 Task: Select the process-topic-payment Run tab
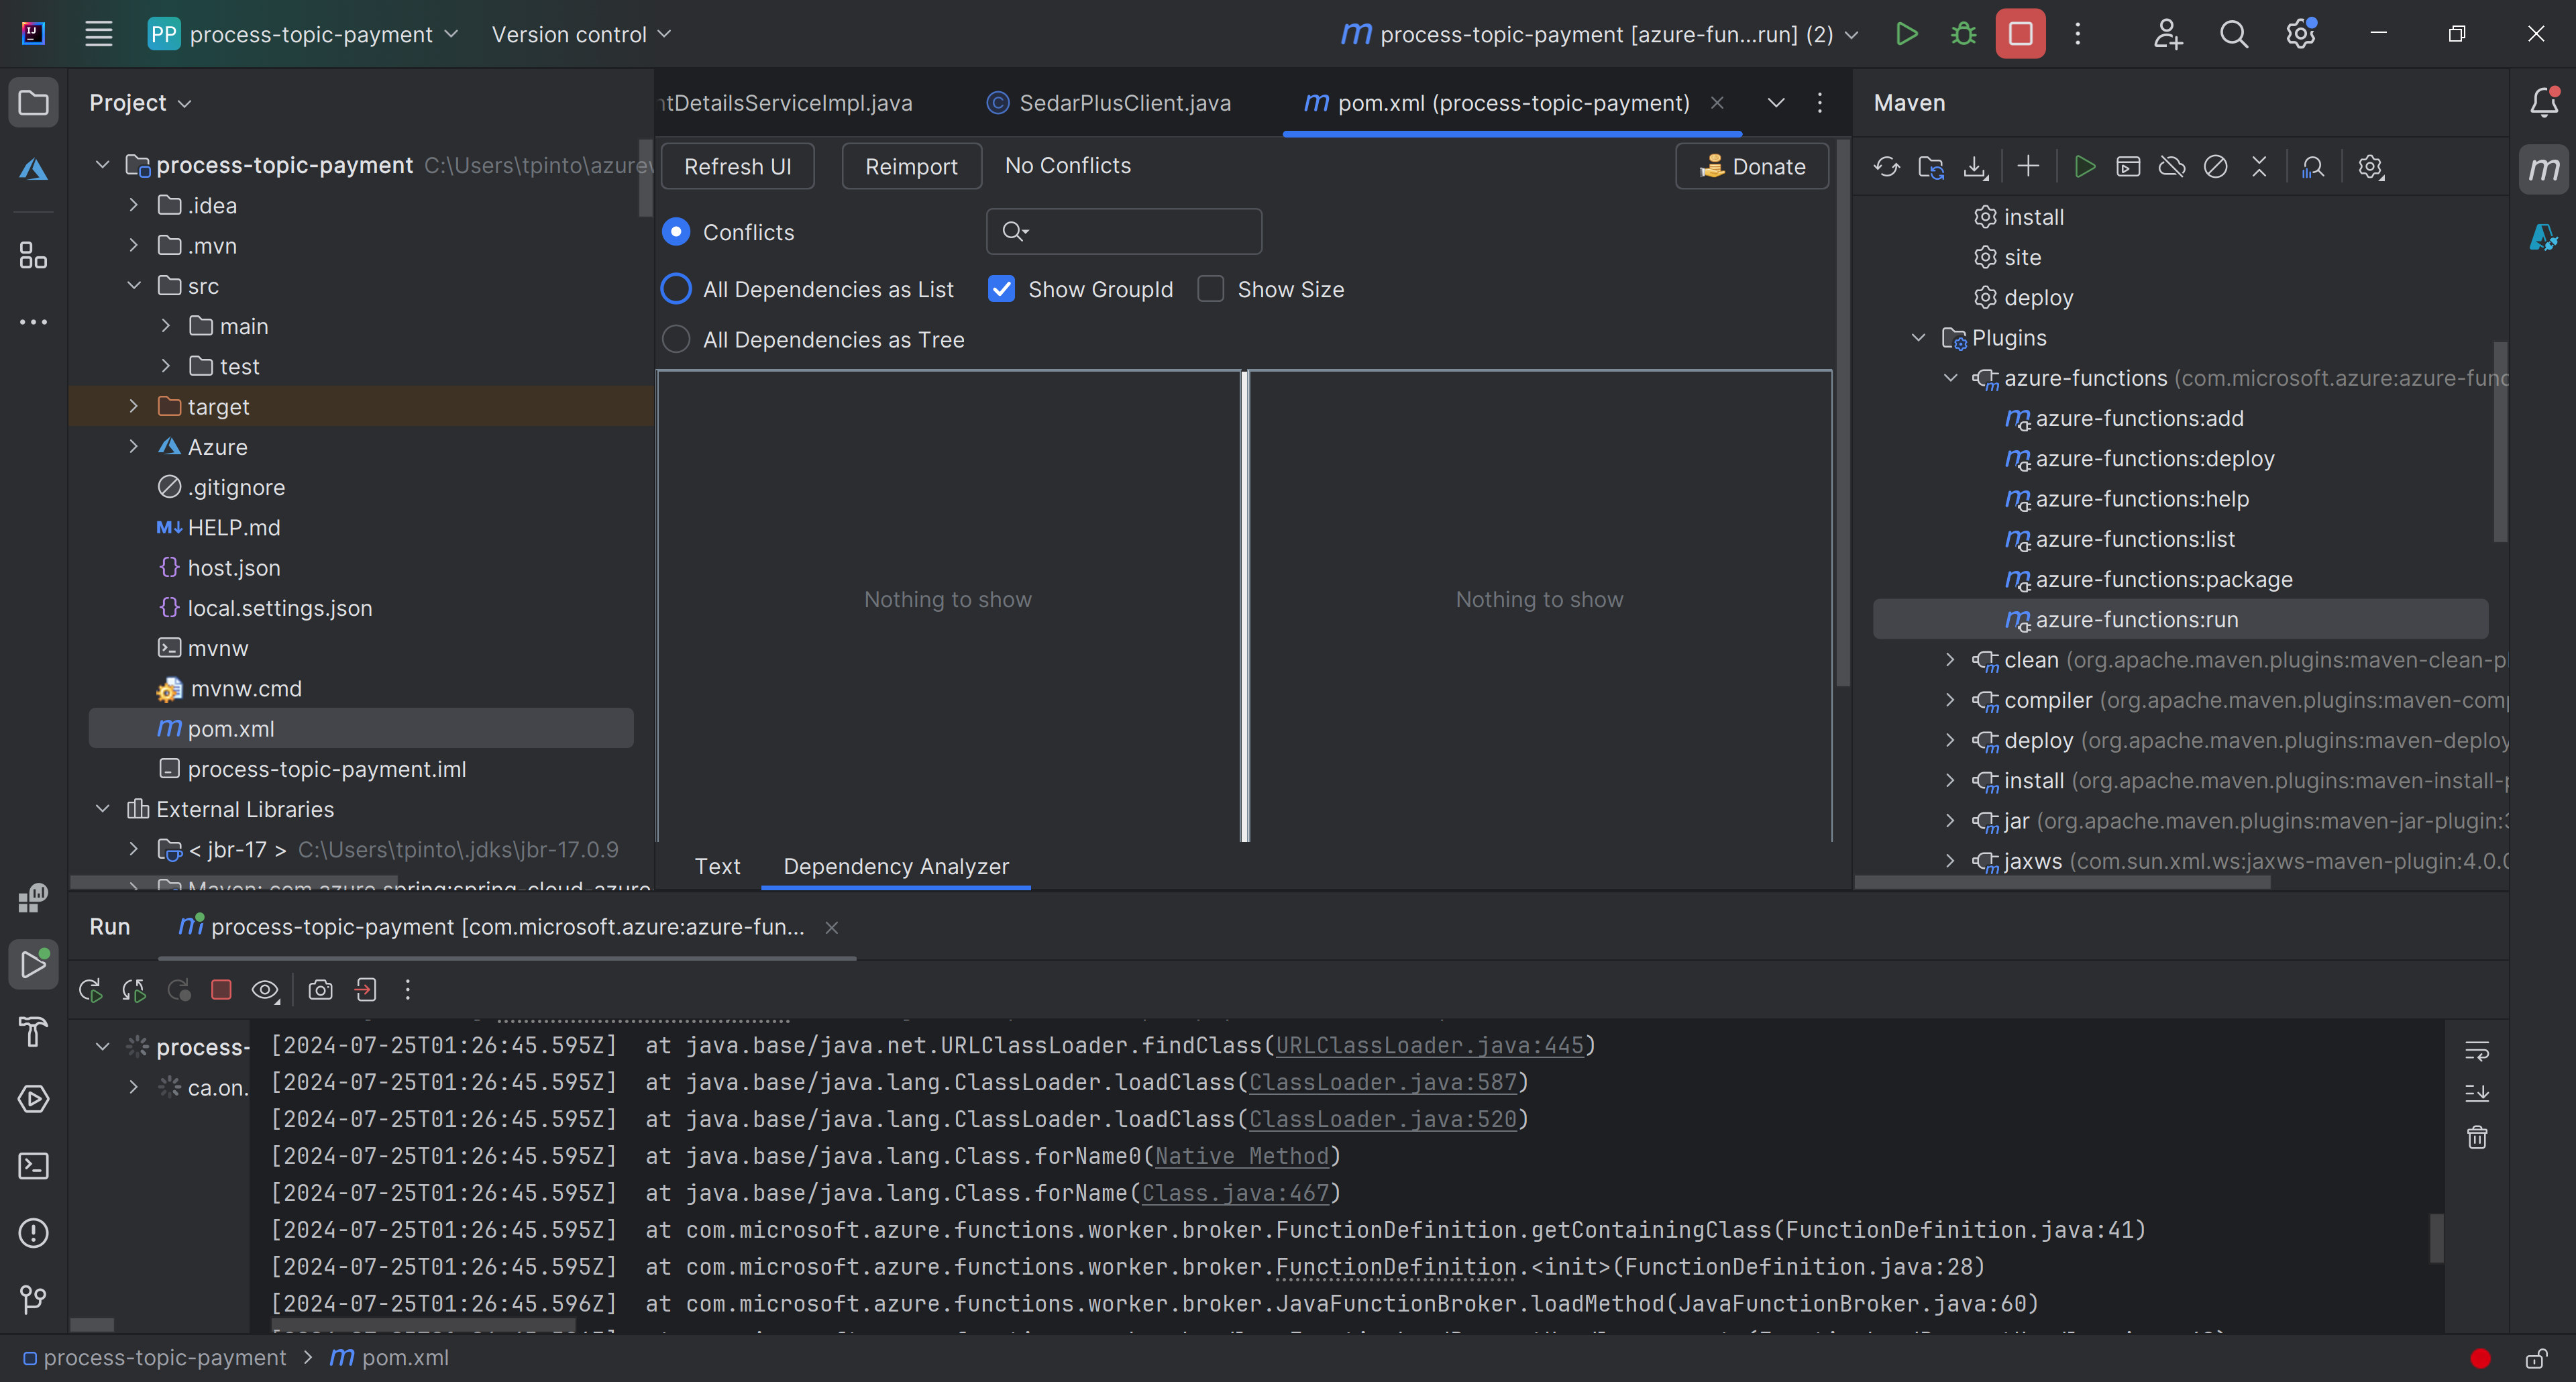tap(508, 927)
